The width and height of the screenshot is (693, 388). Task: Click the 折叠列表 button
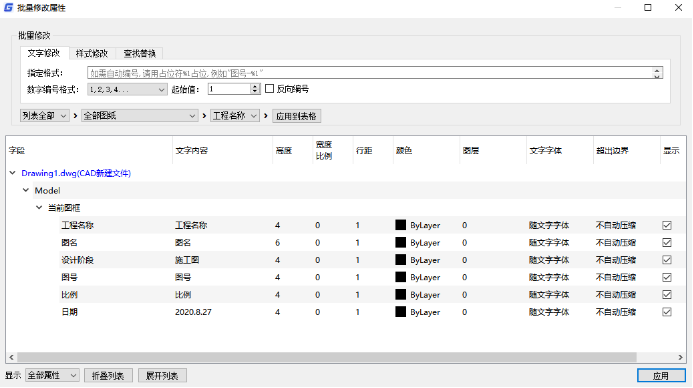tap(108, 376)
